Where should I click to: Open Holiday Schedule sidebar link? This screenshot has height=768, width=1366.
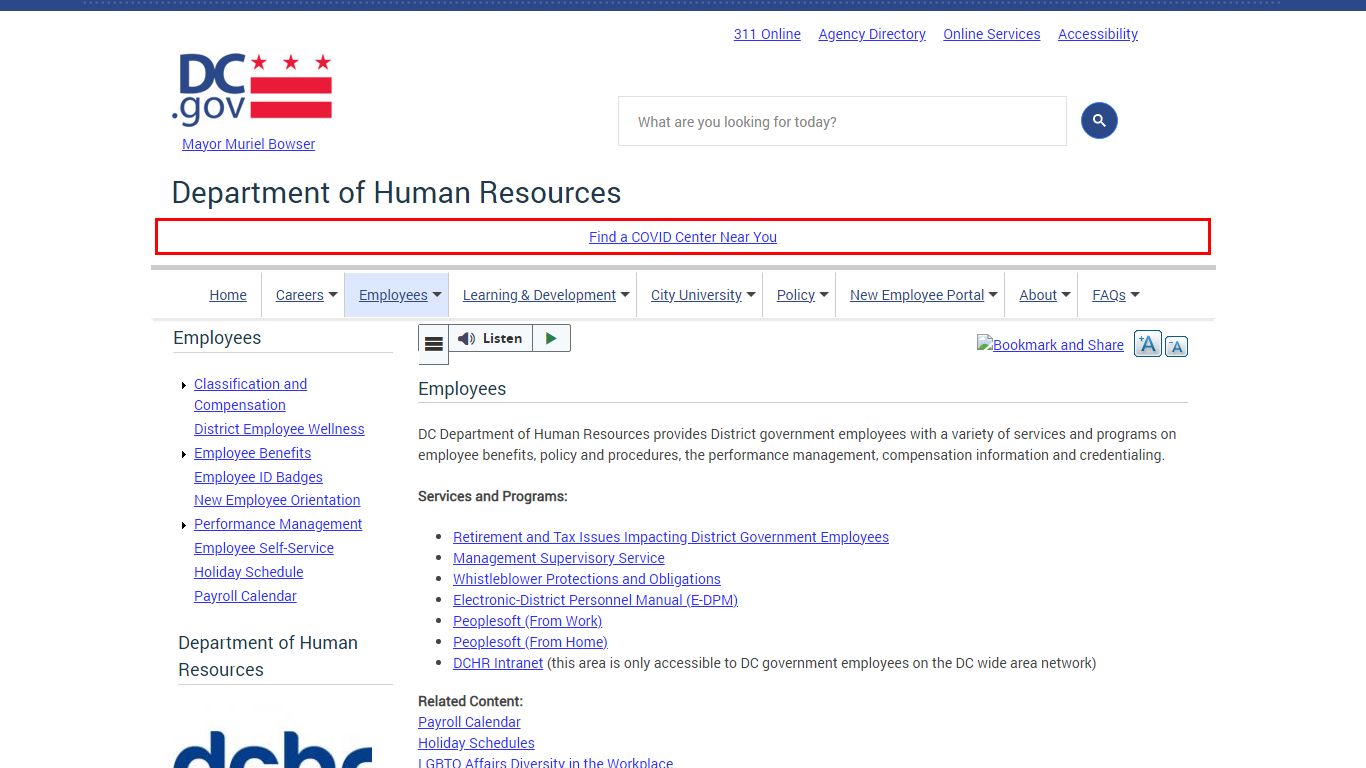point(248,572)
